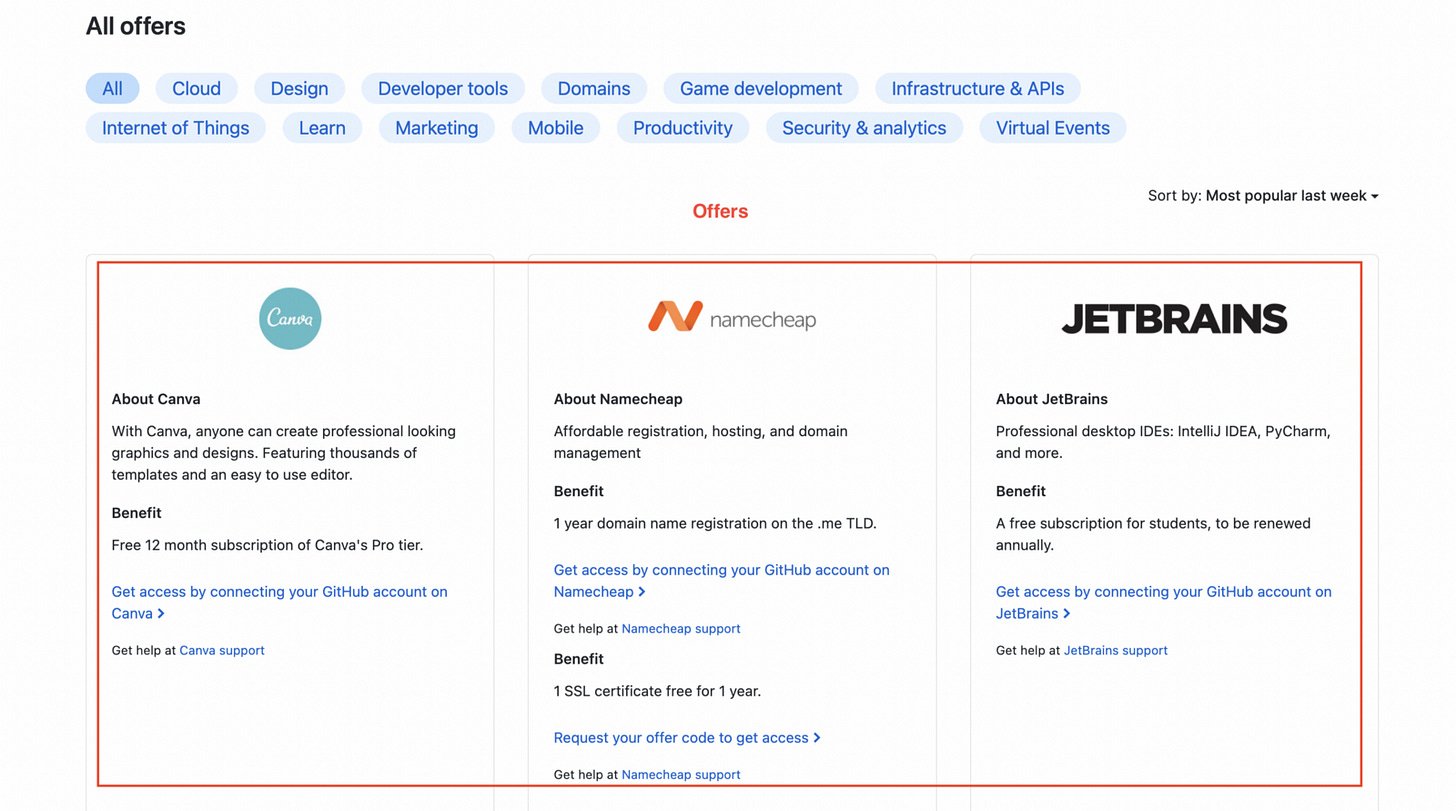1456x811 pixels.
Task: Show Developer tools offers
Action: tap(443, 88)
